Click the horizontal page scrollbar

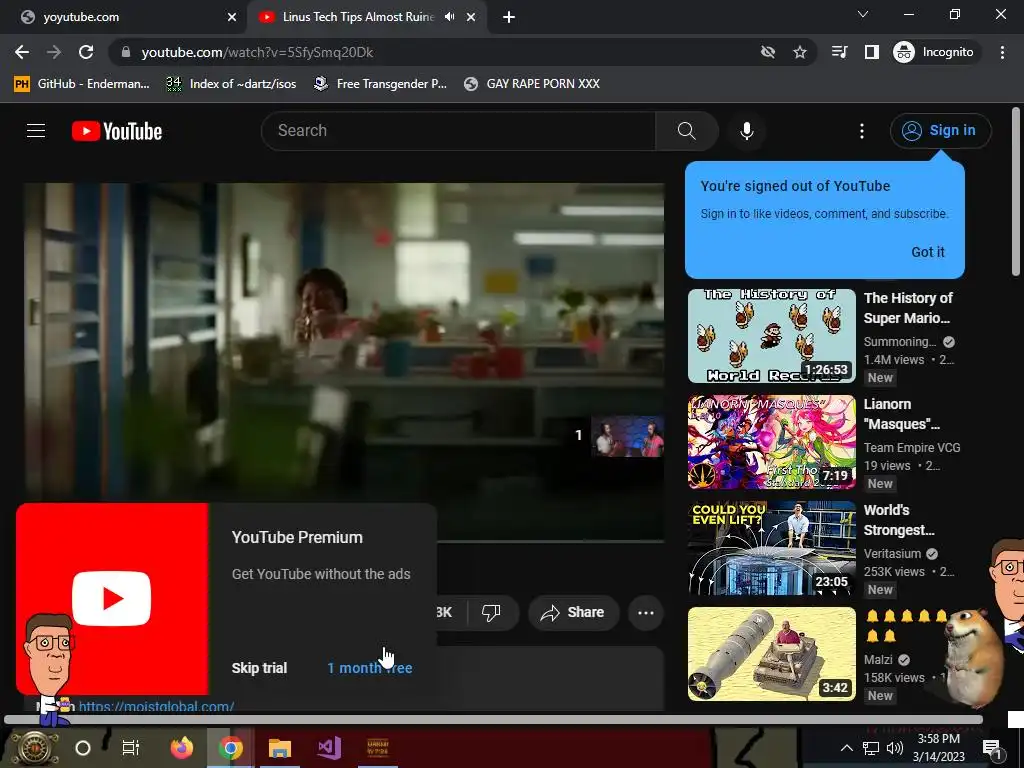493,719
